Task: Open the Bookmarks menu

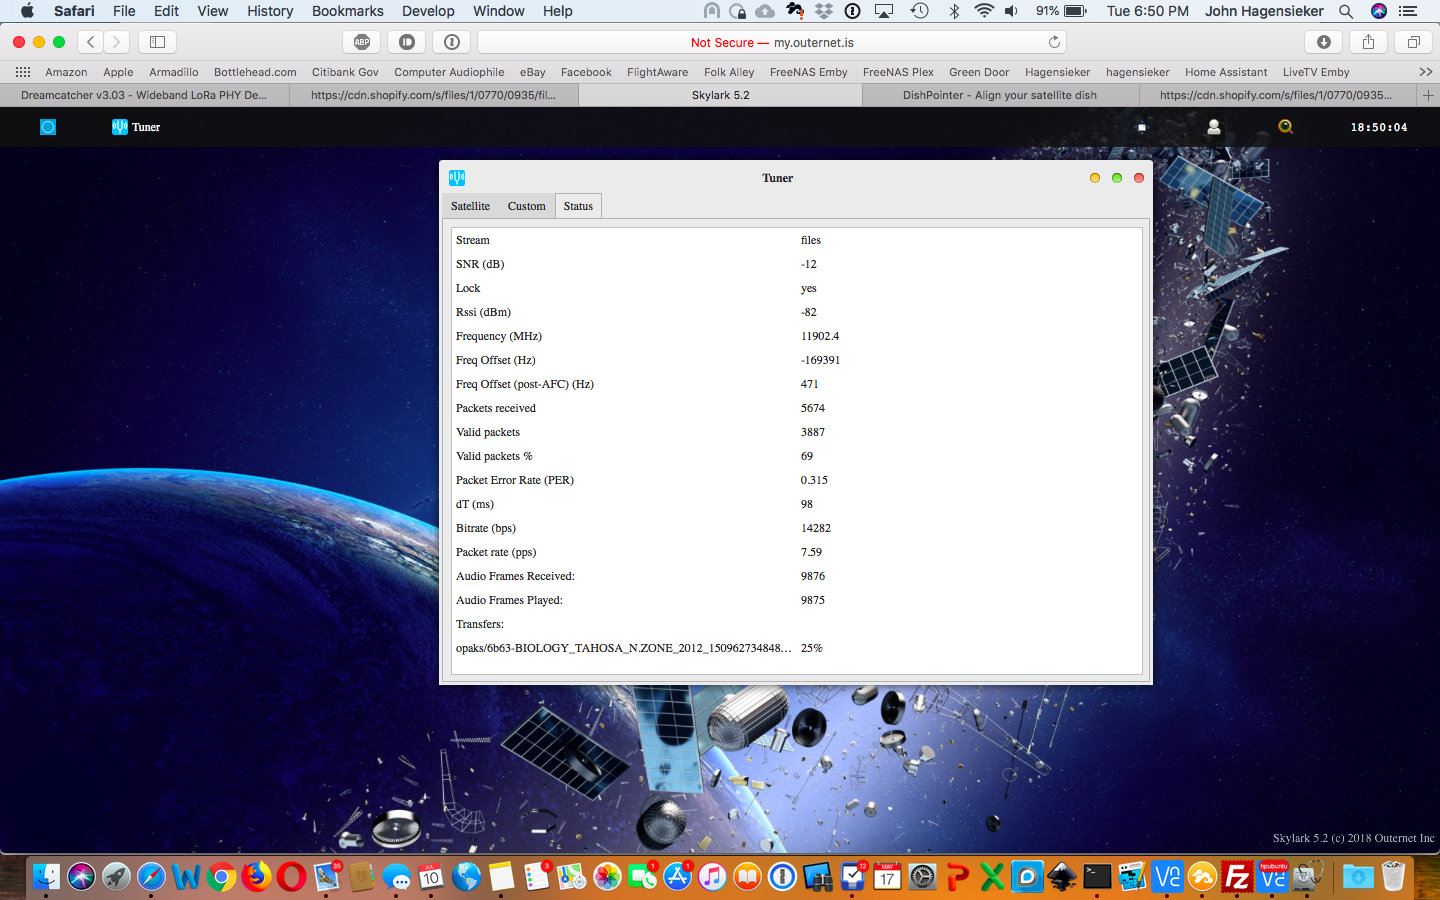Action: 347,11
